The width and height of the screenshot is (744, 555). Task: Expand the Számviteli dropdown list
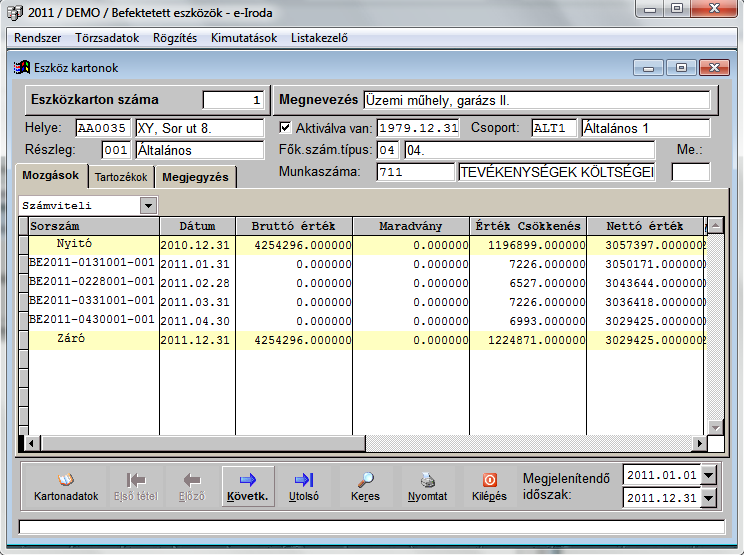pyautogui.click(x=149, y=205)
